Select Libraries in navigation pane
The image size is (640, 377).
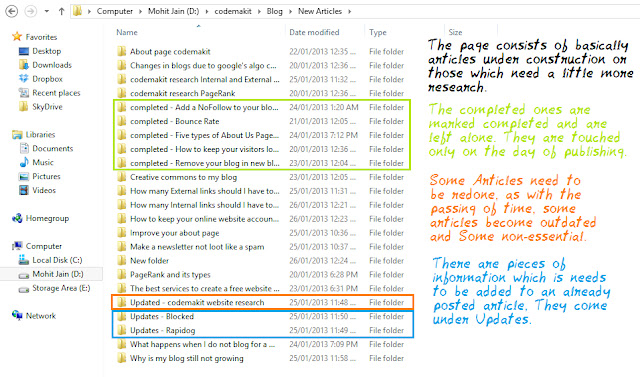click(x=40, y=134)
